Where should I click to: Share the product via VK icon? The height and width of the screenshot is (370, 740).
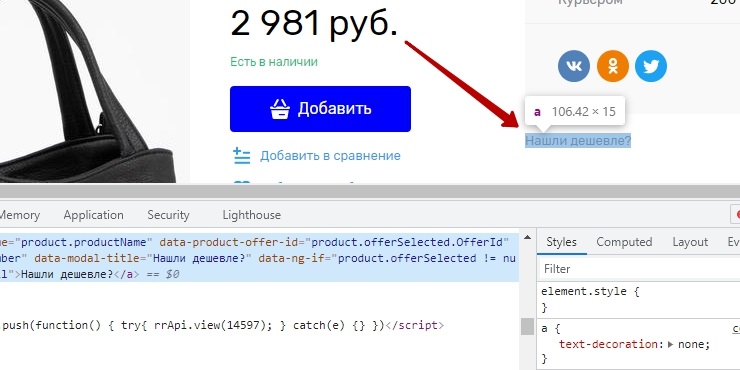pyautogui.click(x=574, y=66)
